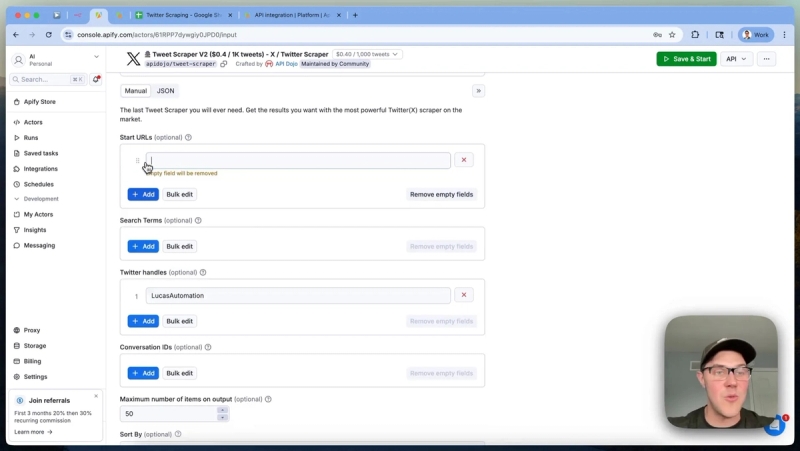The height and width of the screenshot is (451, 800).
Task: Open the Chrome three-dot menu
Action: coord(784,35)
